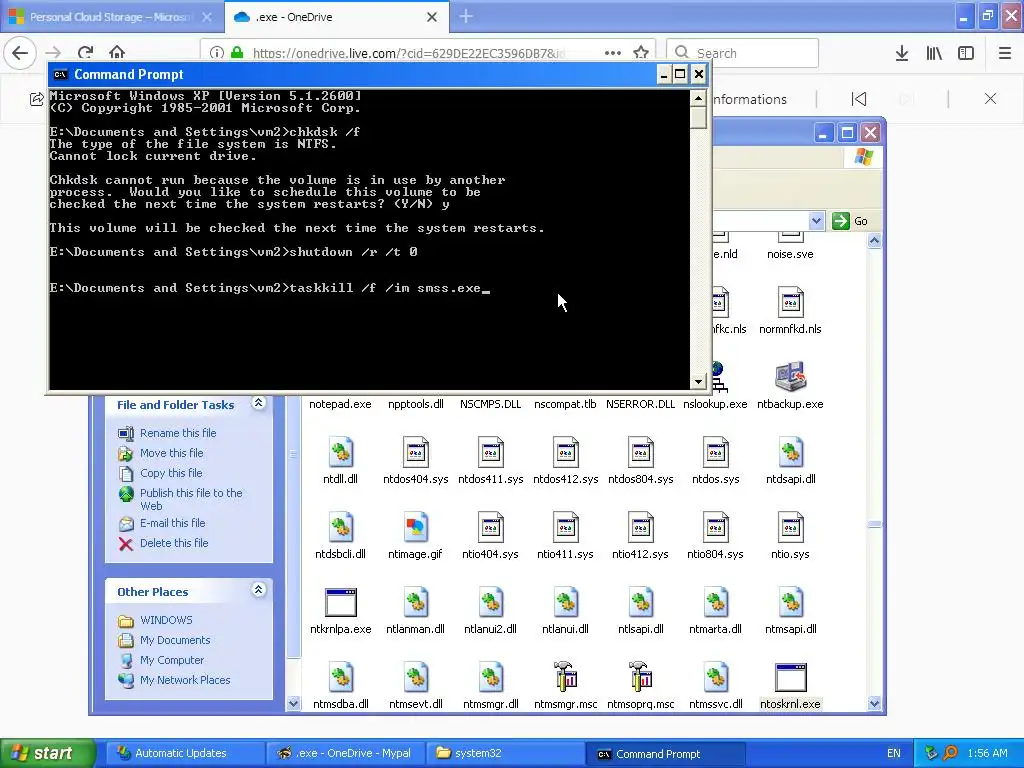This screenshot has height=768, width=1024.
Task: Select the ntmsmgr.msc file icon
Action: click(566, 677)
